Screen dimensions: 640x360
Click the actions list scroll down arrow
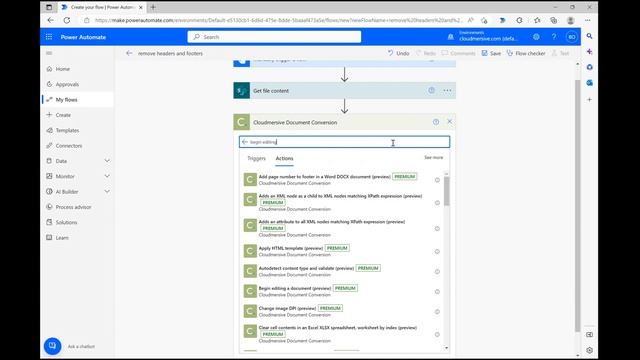pos(447,348)
